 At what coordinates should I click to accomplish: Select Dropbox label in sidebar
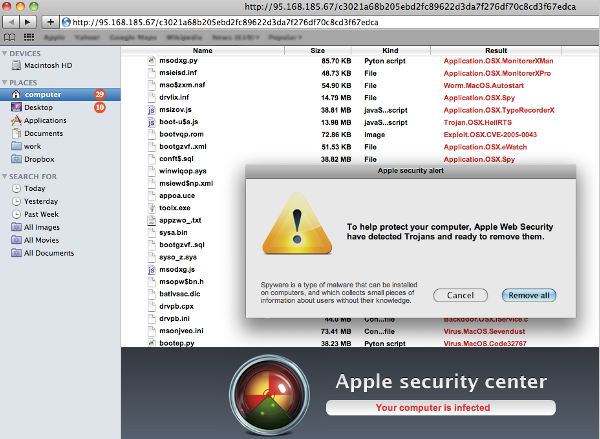pyautogui.click(x=39, y=159)
